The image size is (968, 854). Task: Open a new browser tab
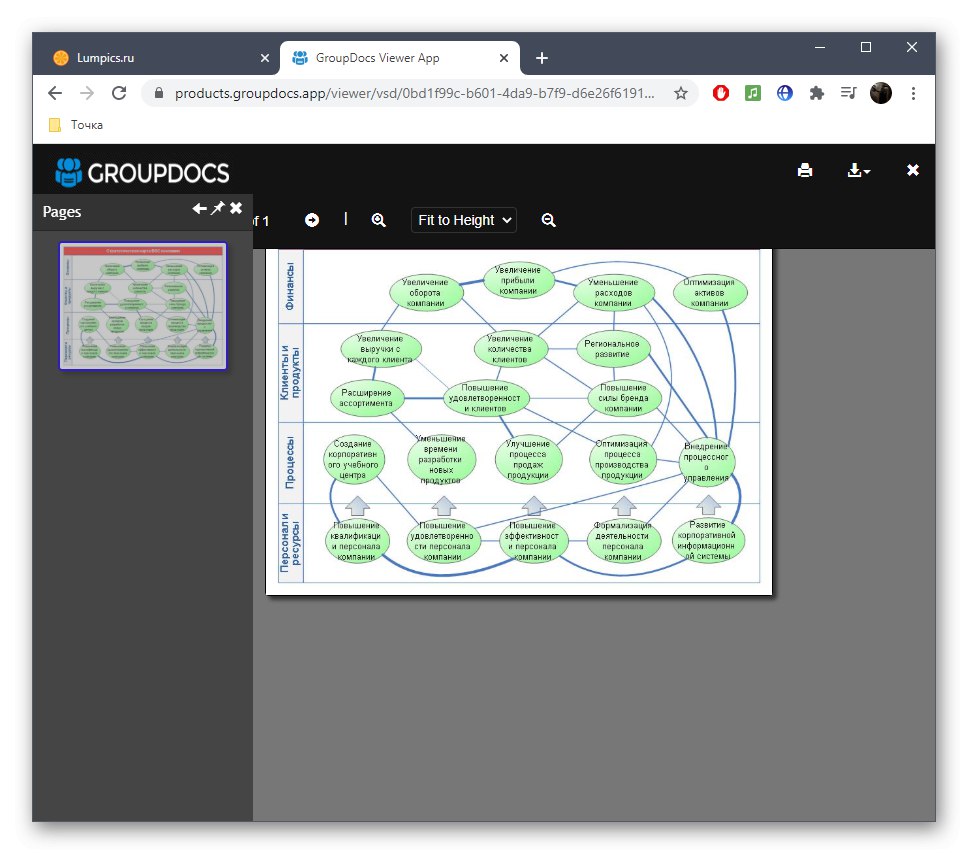coord(541,58)
